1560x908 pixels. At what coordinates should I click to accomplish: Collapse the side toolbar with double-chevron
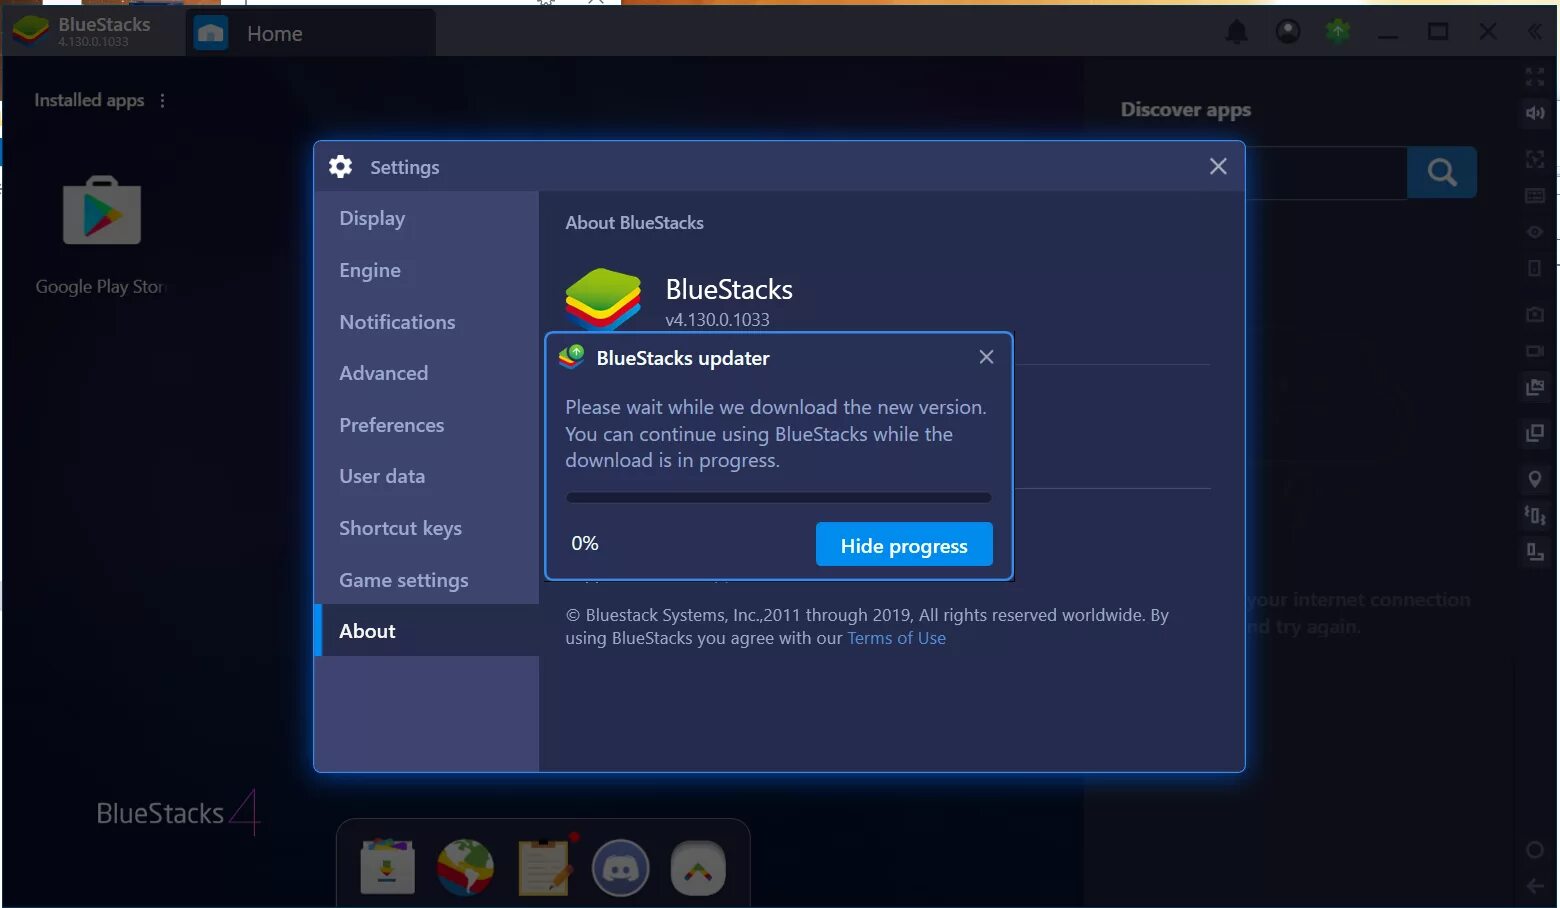(1535, 32)
